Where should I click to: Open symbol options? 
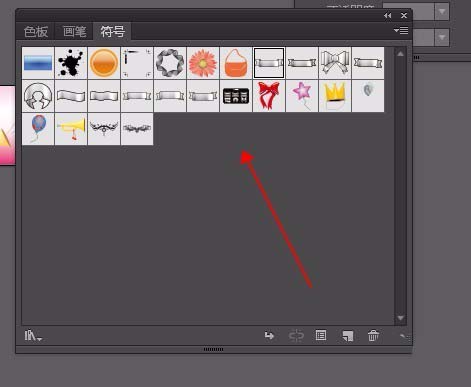coord(321,335)
